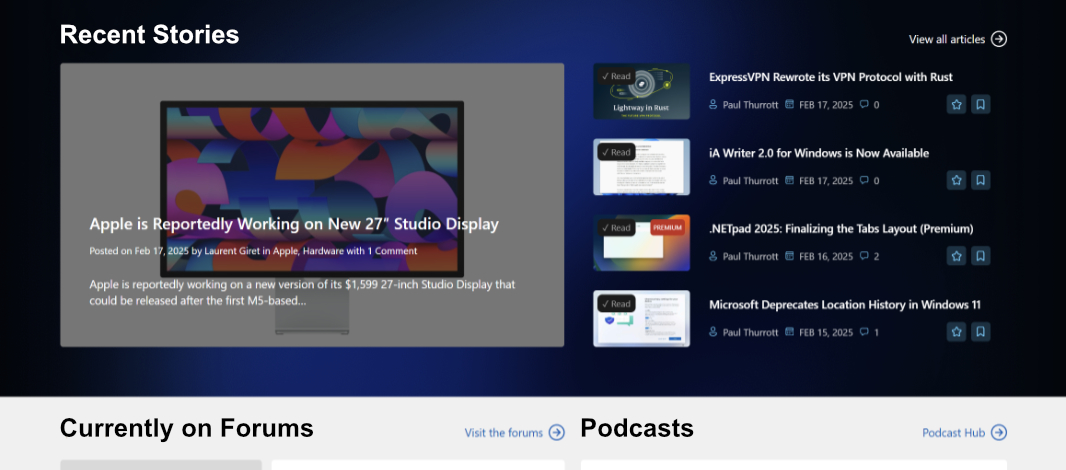The height and width of the screenshot is (470, 1066).
Task: Click ExpressVPN Rewrote its VPN Protocol title
Action: (831, 77)
